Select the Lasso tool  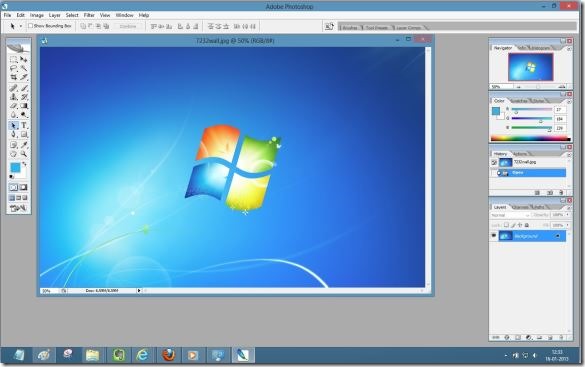pos(13,68)
